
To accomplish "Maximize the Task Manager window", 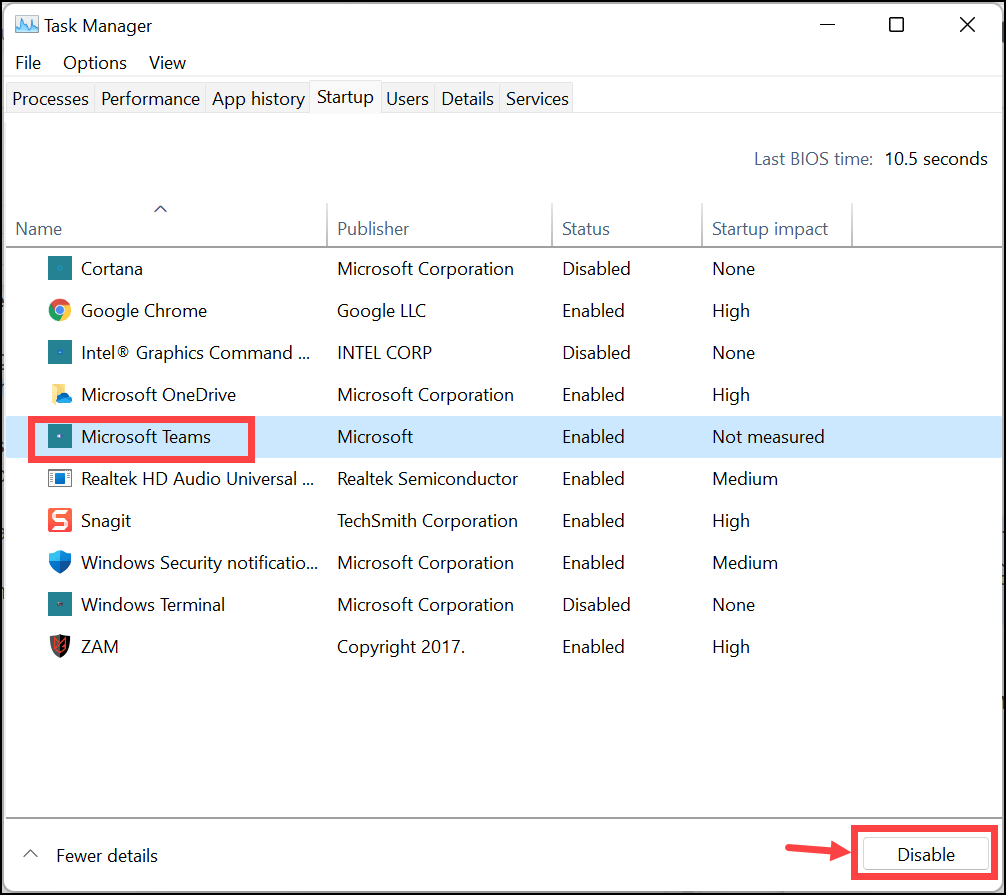I will [x=896, y=25].
